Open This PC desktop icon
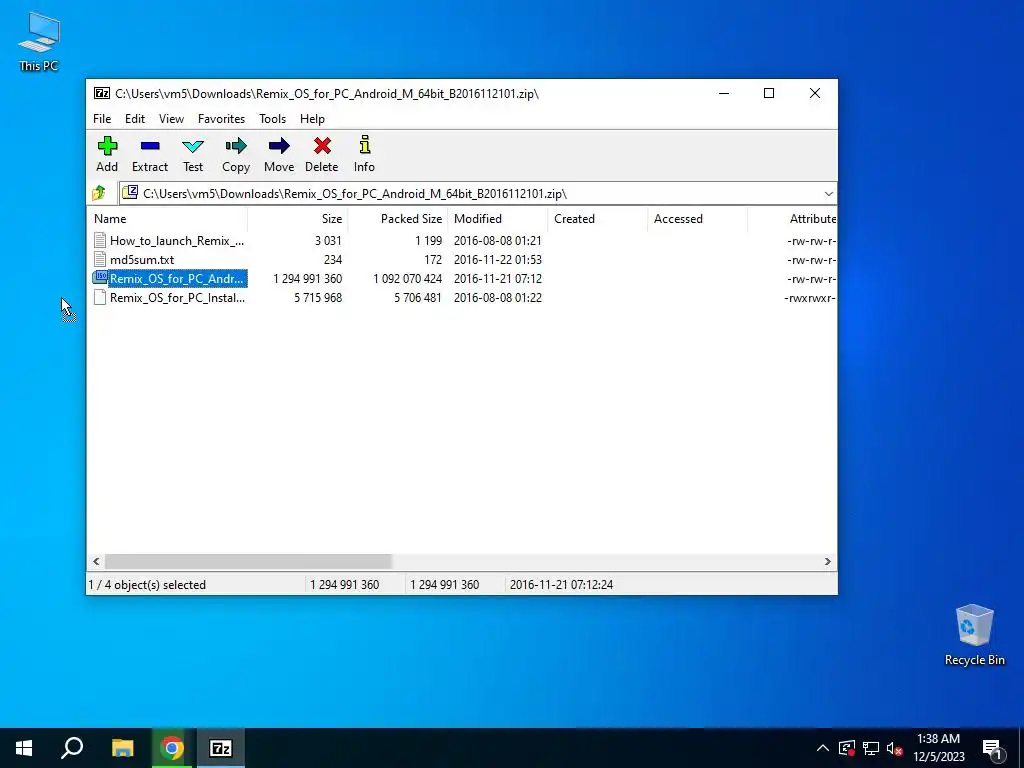Screen dimensions: 1024x768 (39, 41)
